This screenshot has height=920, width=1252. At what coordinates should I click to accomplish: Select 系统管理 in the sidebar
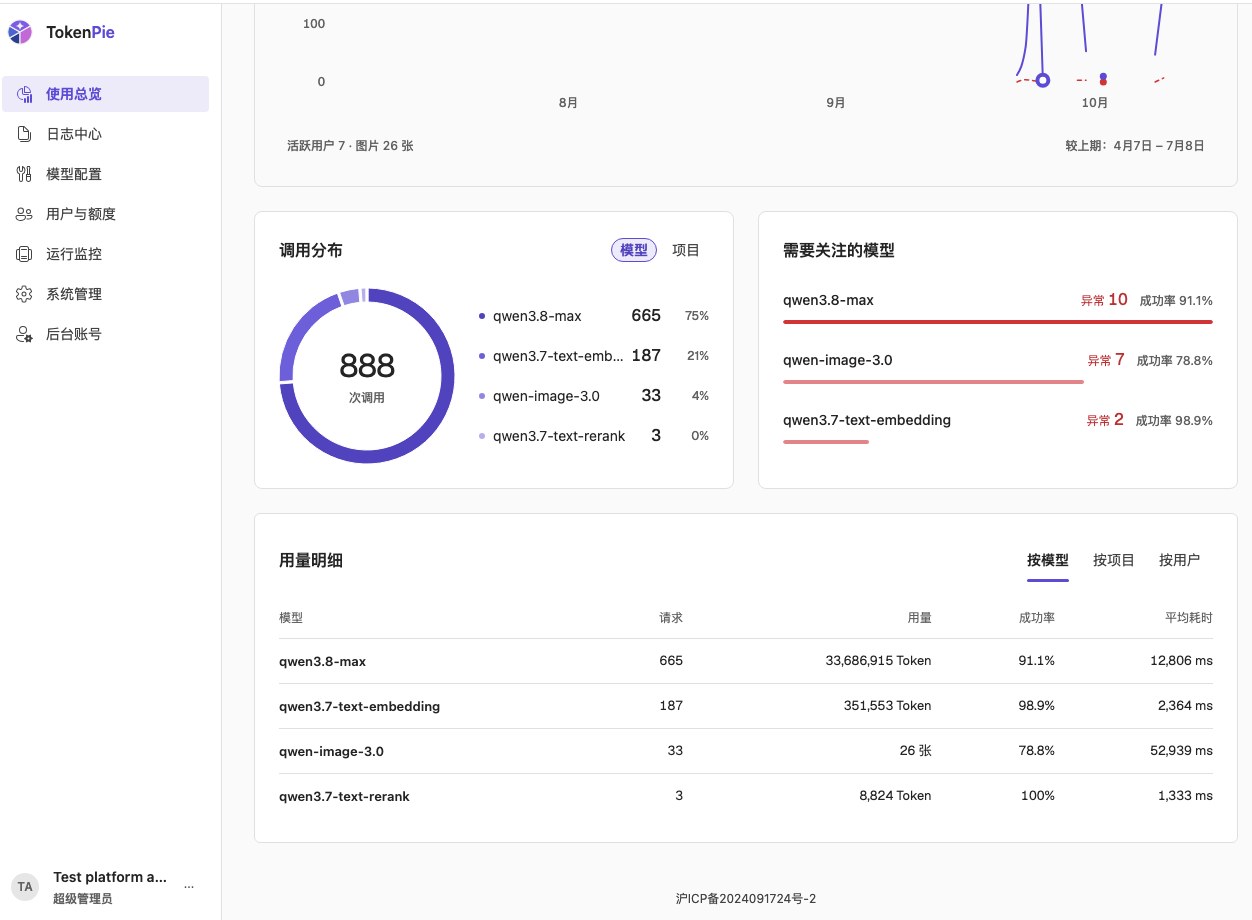coord(105,294)
